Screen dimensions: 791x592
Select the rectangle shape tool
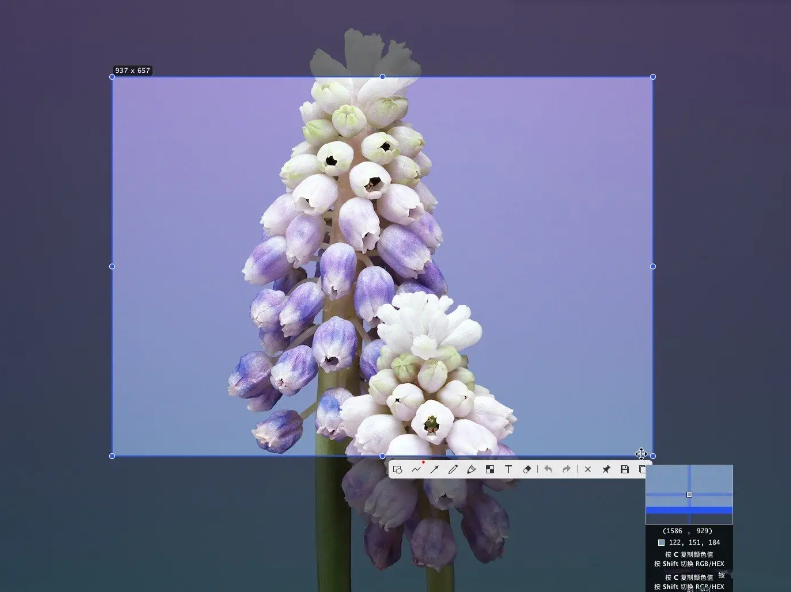pos(398,469)
